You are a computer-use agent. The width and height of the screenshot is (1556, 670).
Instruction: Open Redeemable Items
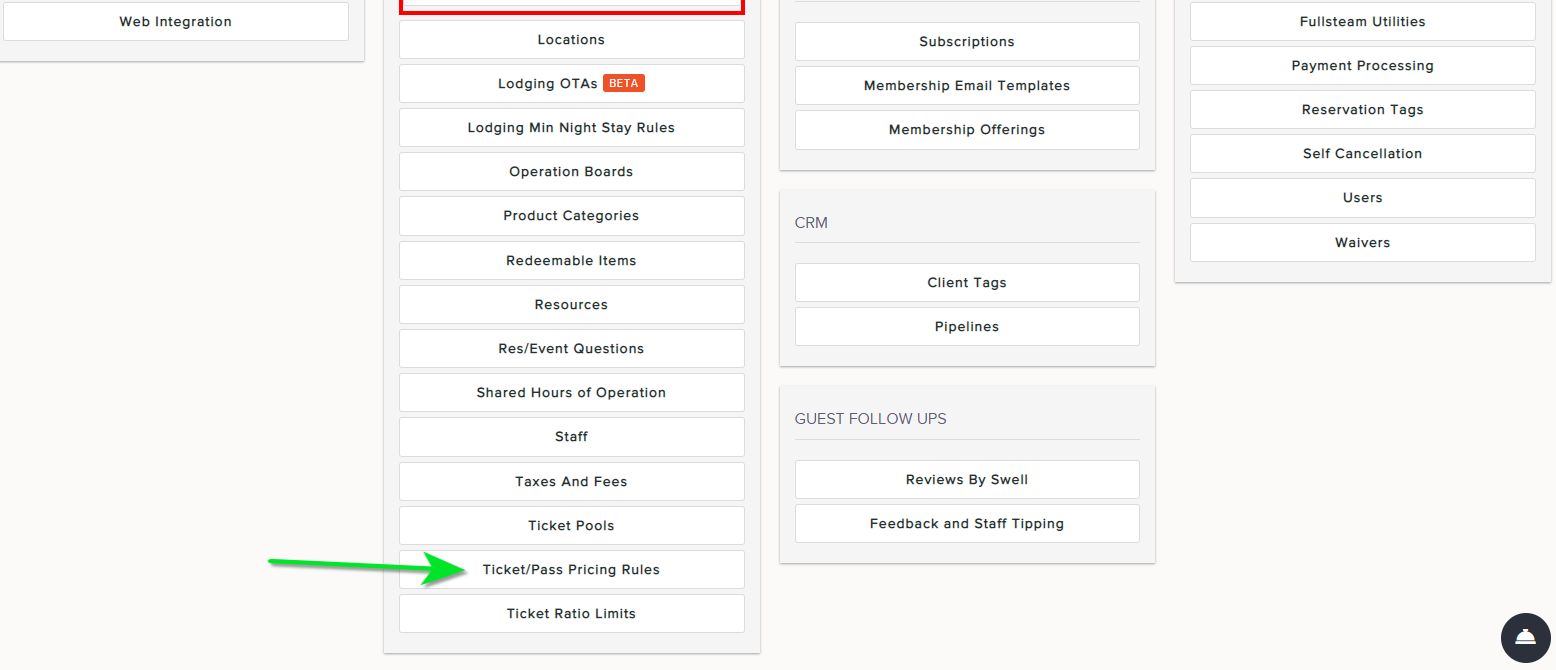tap(571, 260)
